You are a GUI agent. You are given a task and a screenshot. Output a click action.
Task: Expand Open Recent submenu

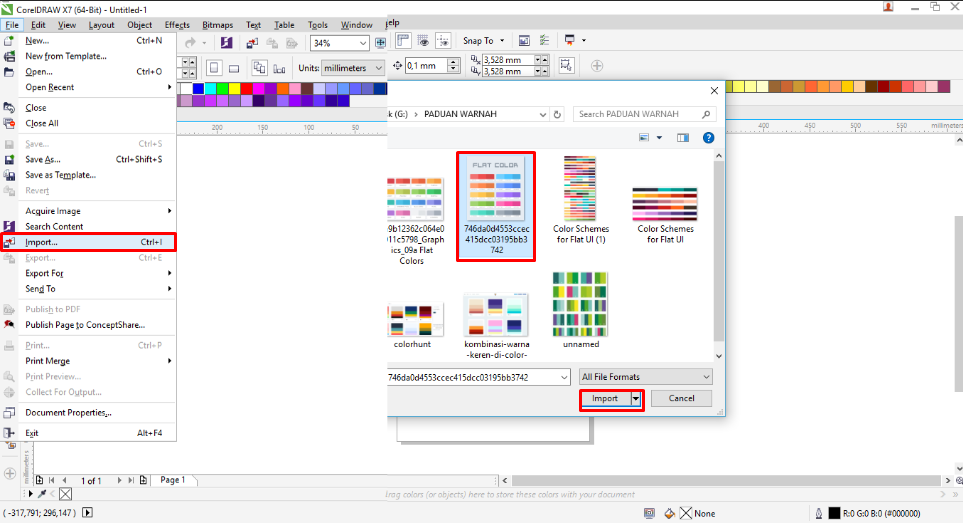pyautogui.click(x=88, y=87)
